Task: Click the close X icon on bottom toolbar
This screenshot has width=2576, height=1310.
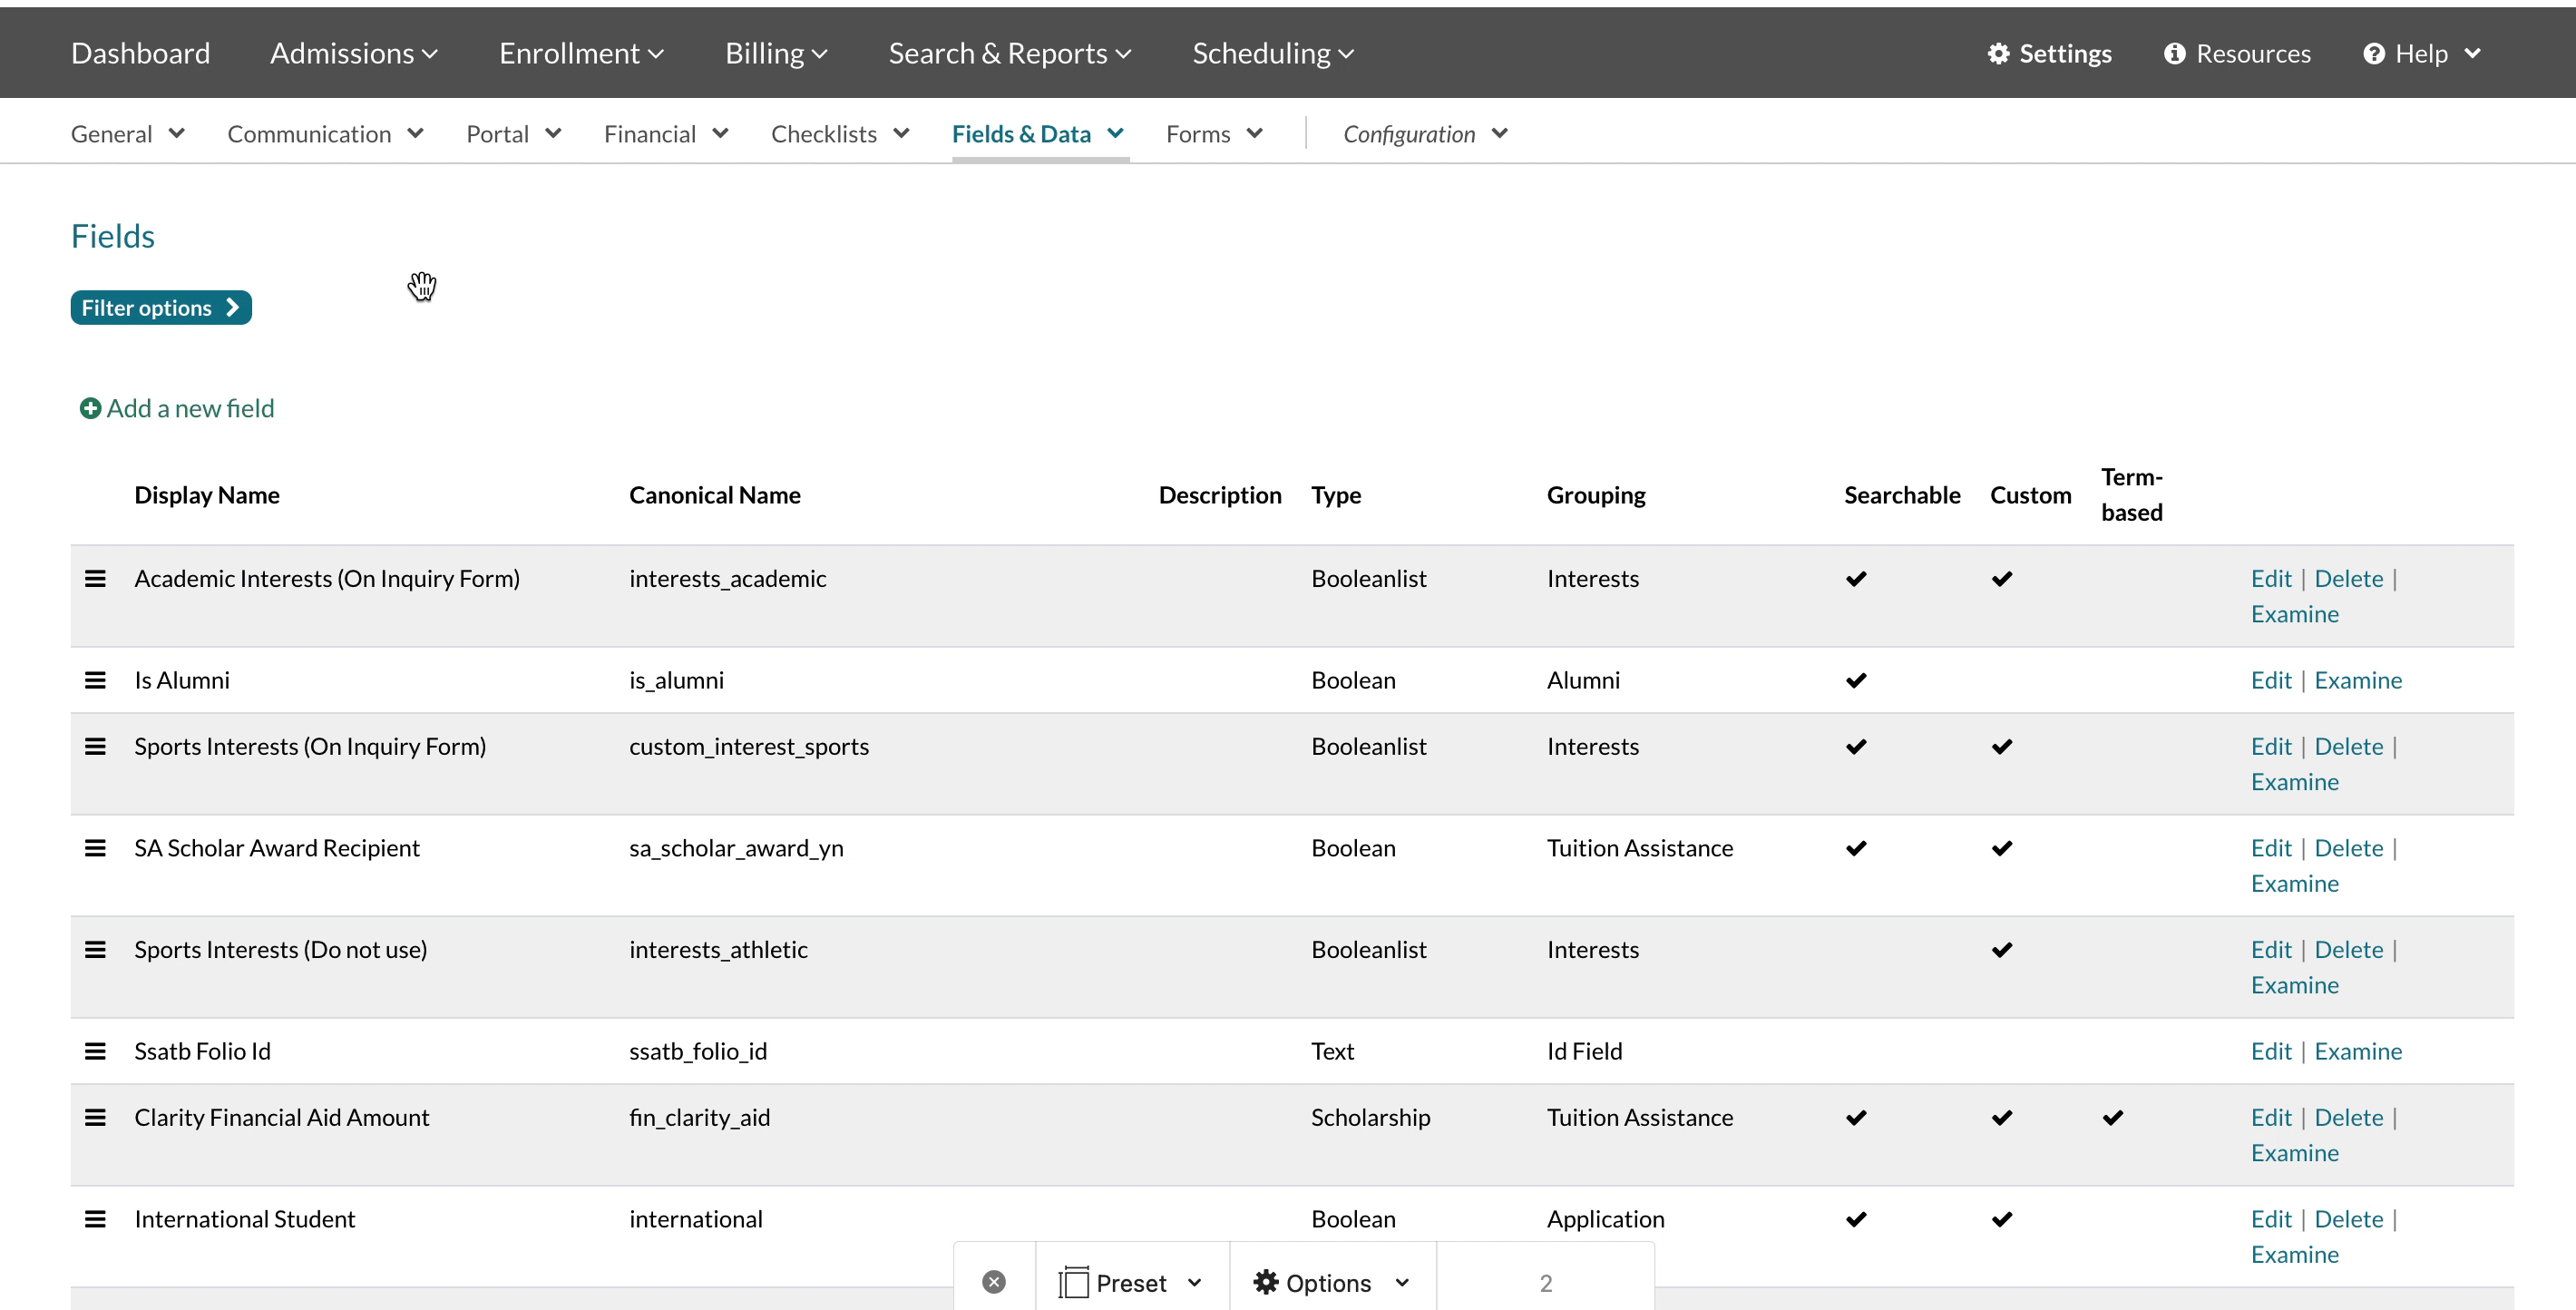Action: (x=993, y=1282)
